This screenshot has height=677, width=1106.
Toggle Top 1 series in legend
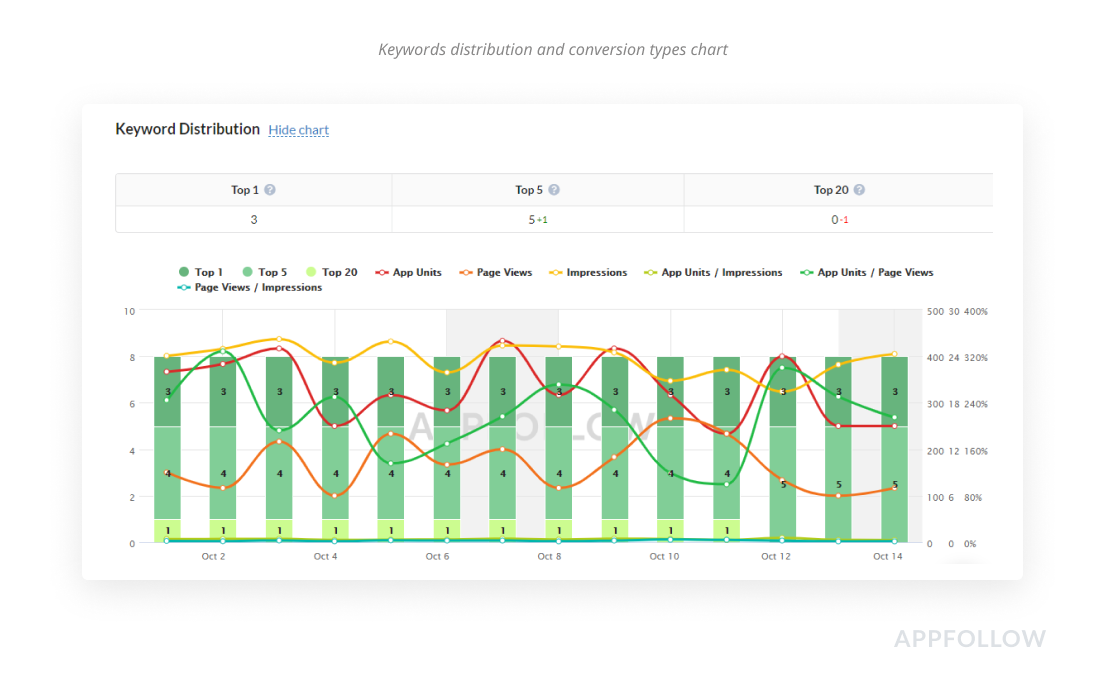(x=201, y=272)
